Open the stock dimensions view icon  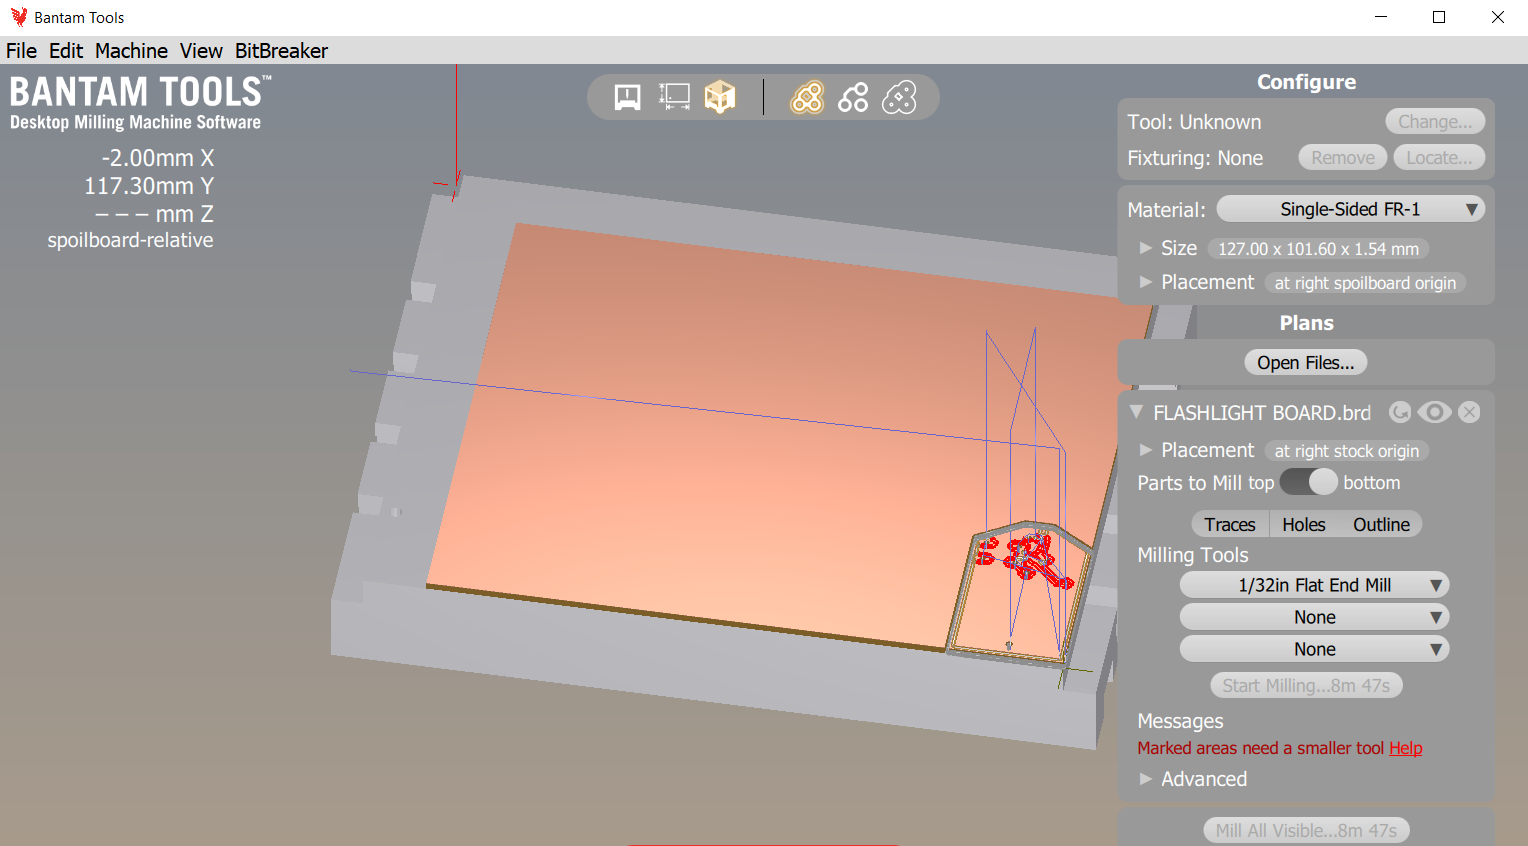click(673, 95)
